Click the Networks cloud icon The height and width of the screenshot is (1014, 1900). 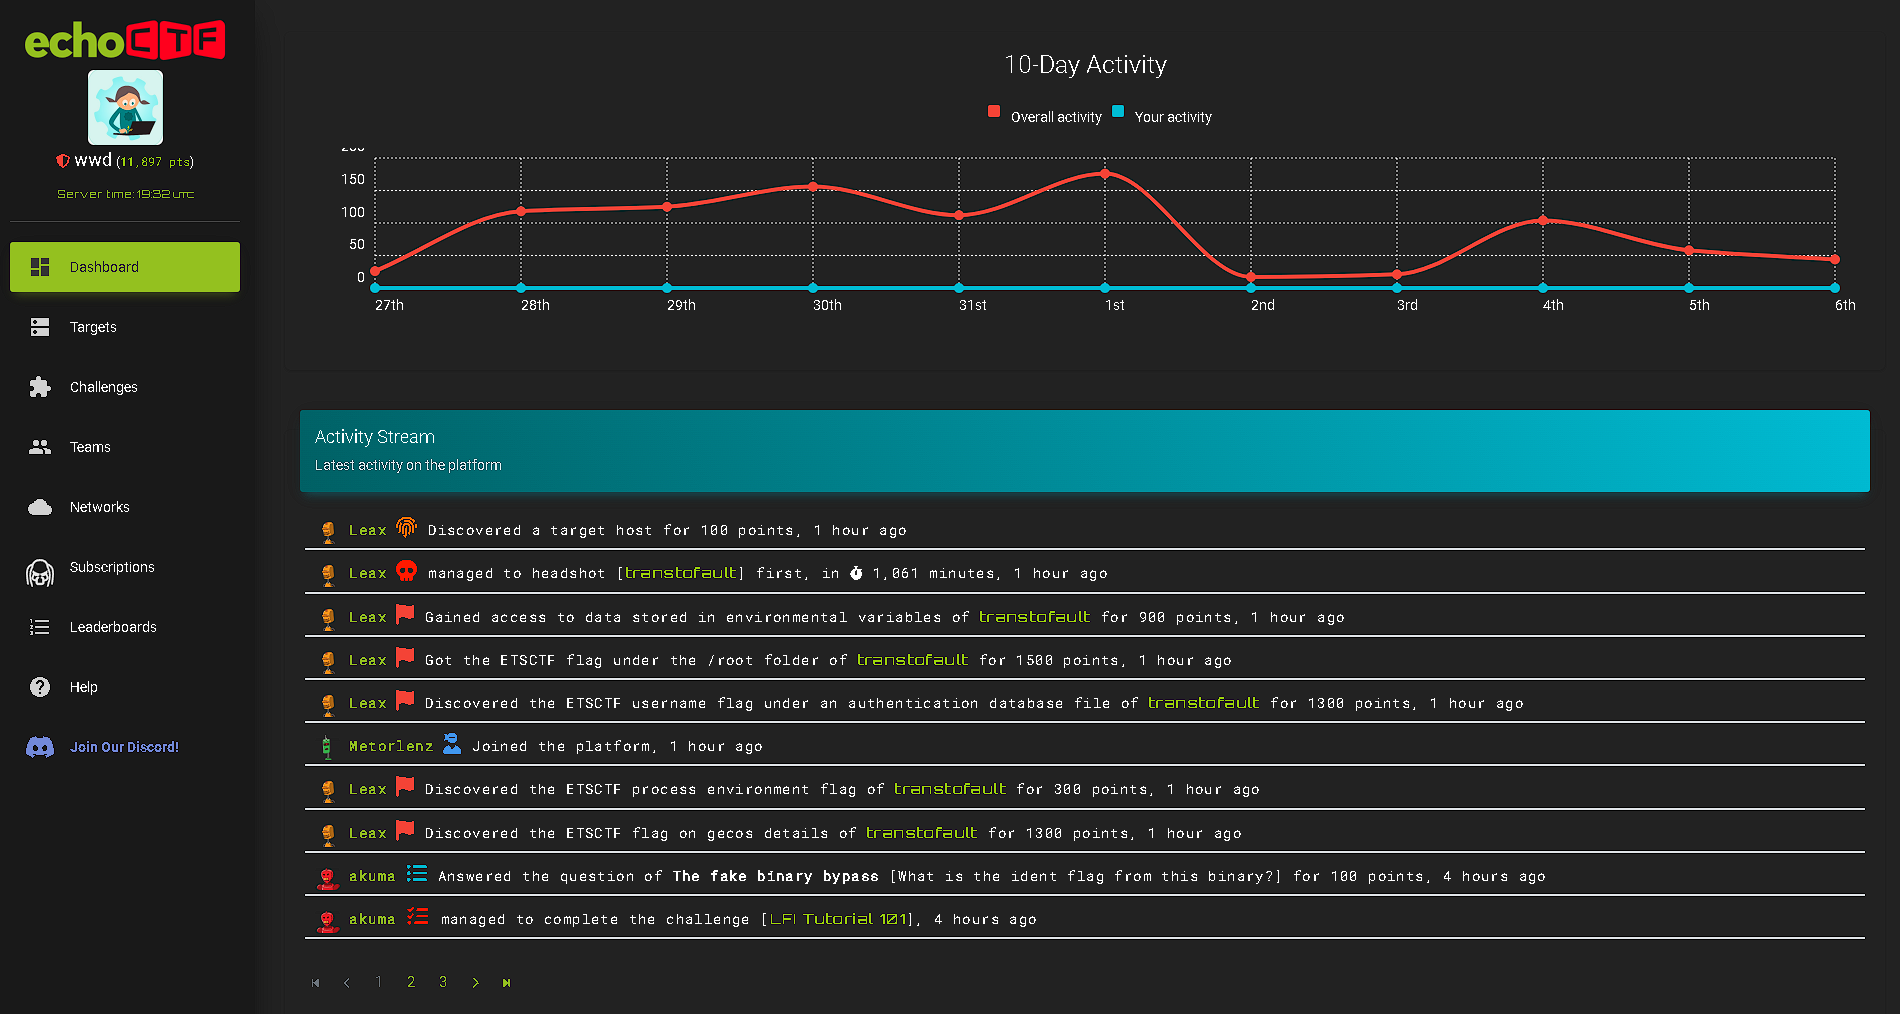[x=40, y=507]
